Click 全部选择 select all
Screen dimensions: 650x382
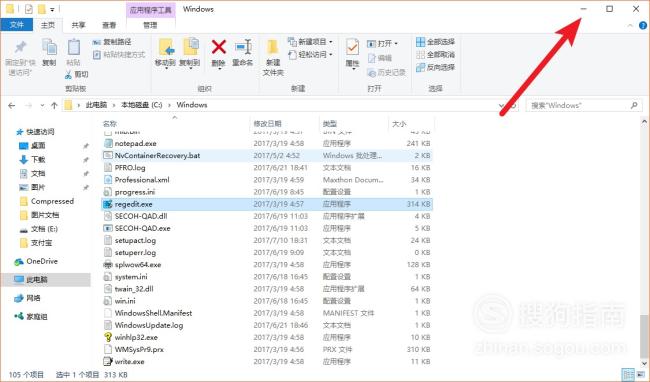click(x=435, y=42)
